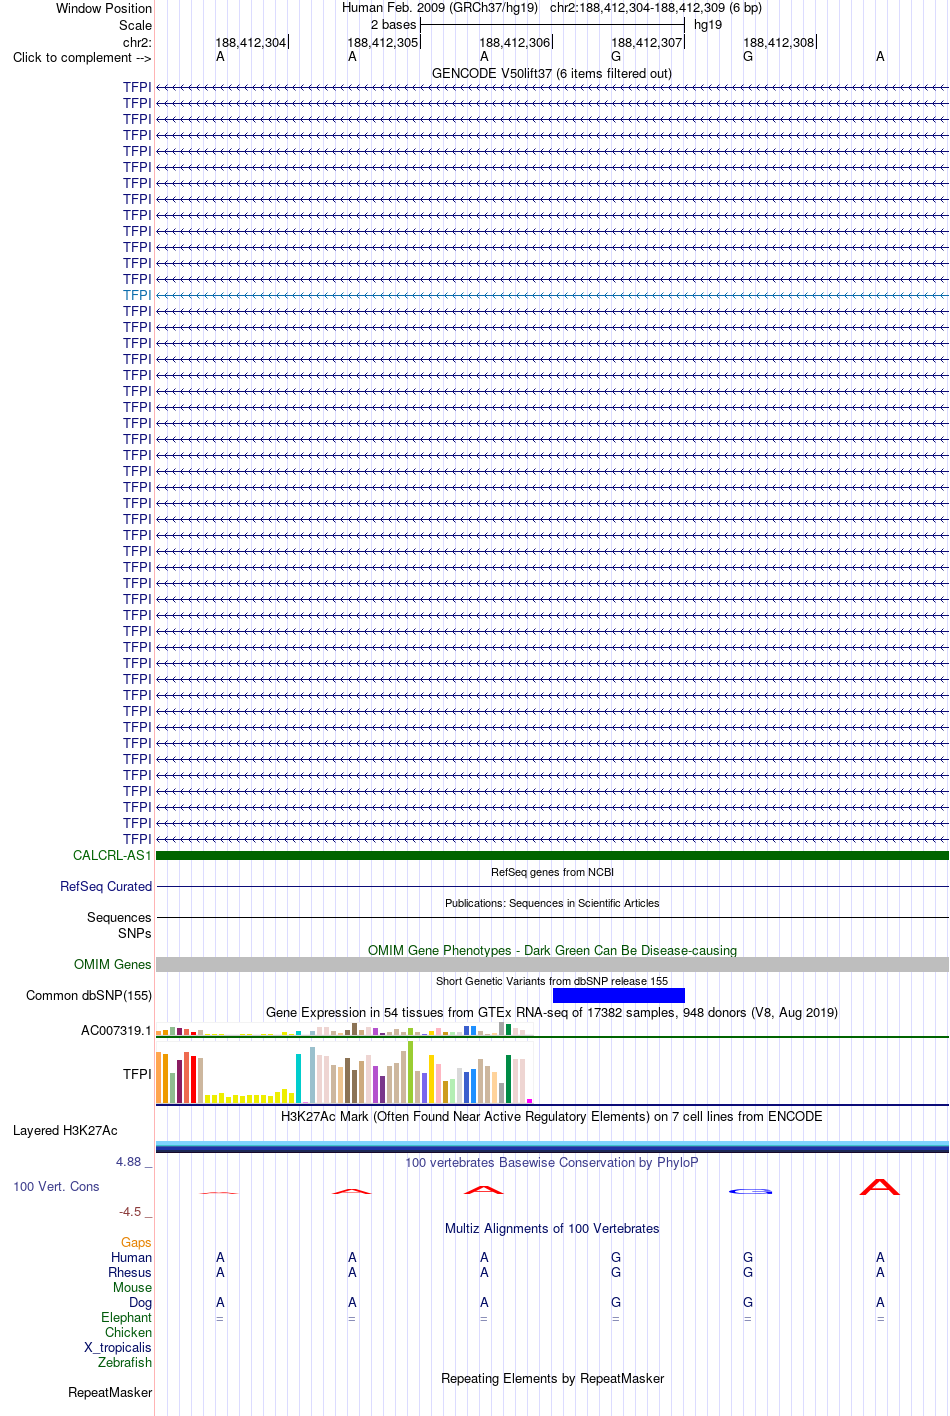Screen dimensions: 950x1416
Task: Select the blue dbSNP variant item
Action: click(x=619, y=995)
